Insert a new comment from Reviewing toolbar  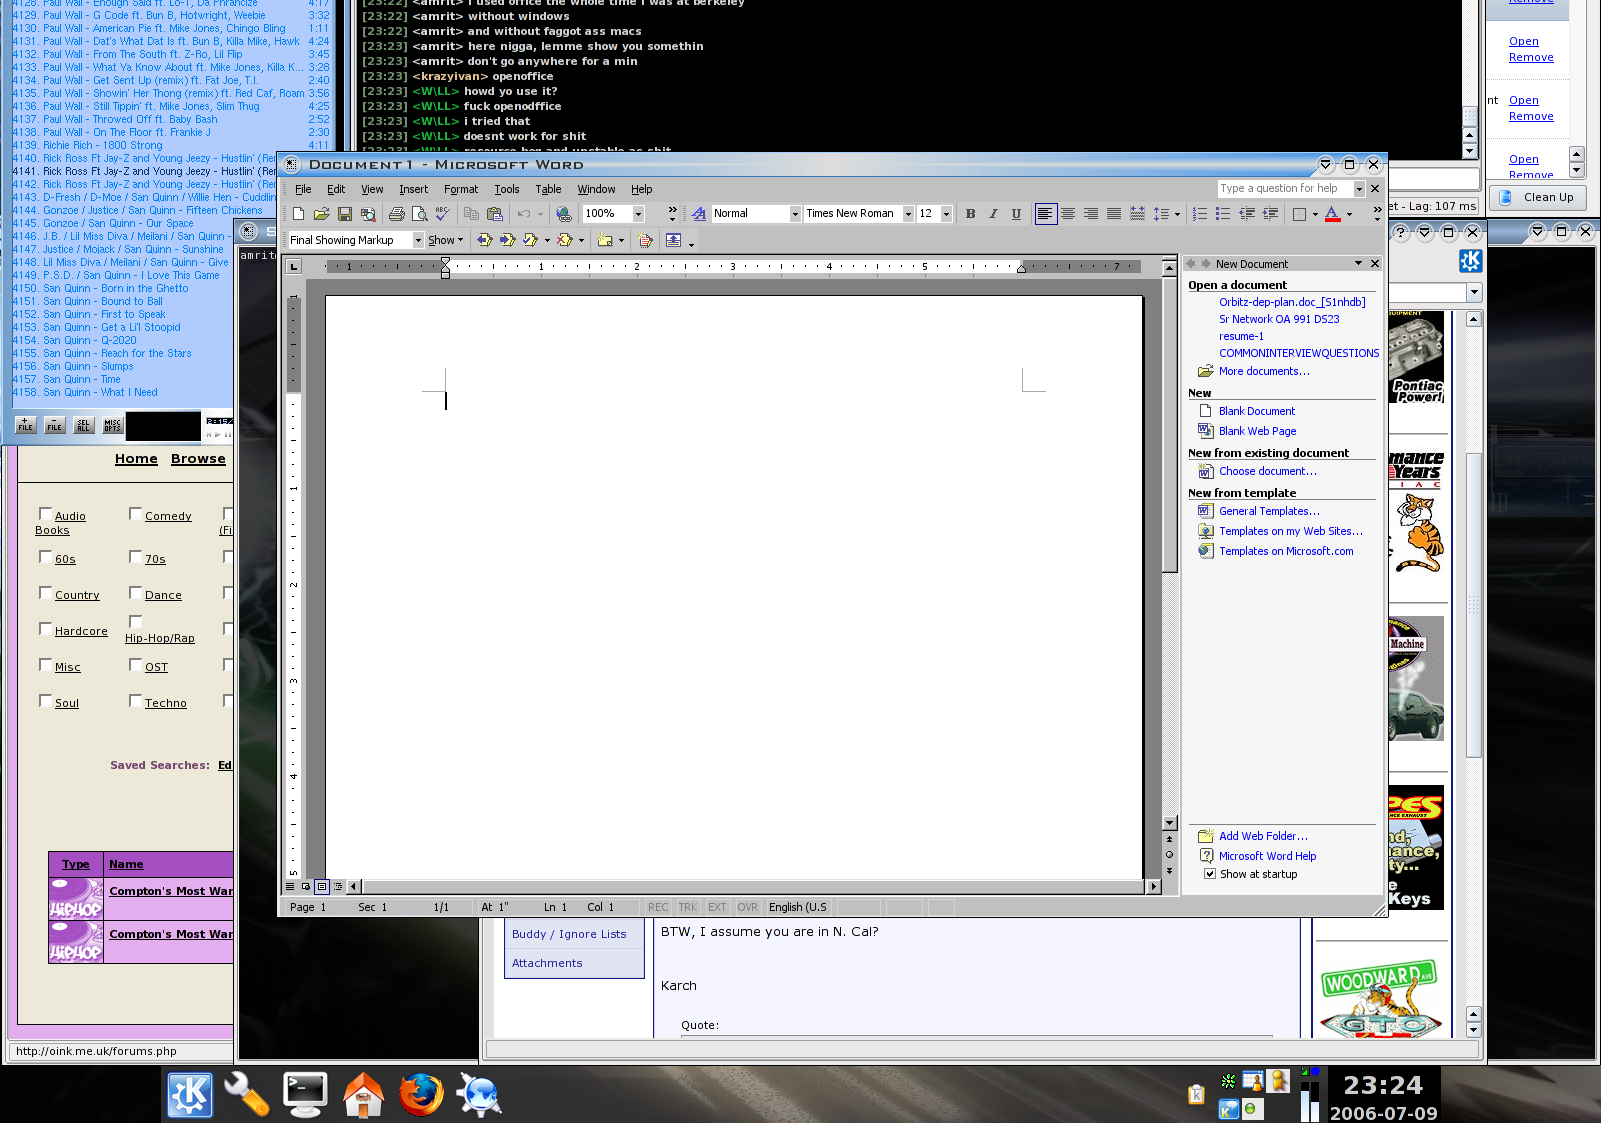[x=605, y=240]
